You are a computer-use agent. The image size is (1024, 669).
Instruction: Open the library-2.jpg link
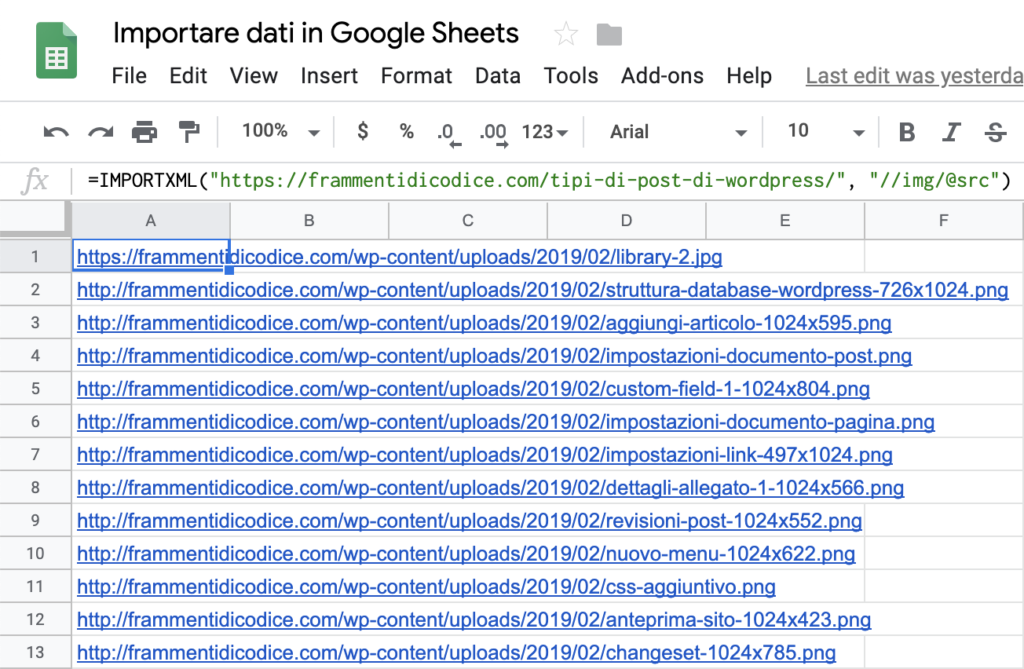399,257
